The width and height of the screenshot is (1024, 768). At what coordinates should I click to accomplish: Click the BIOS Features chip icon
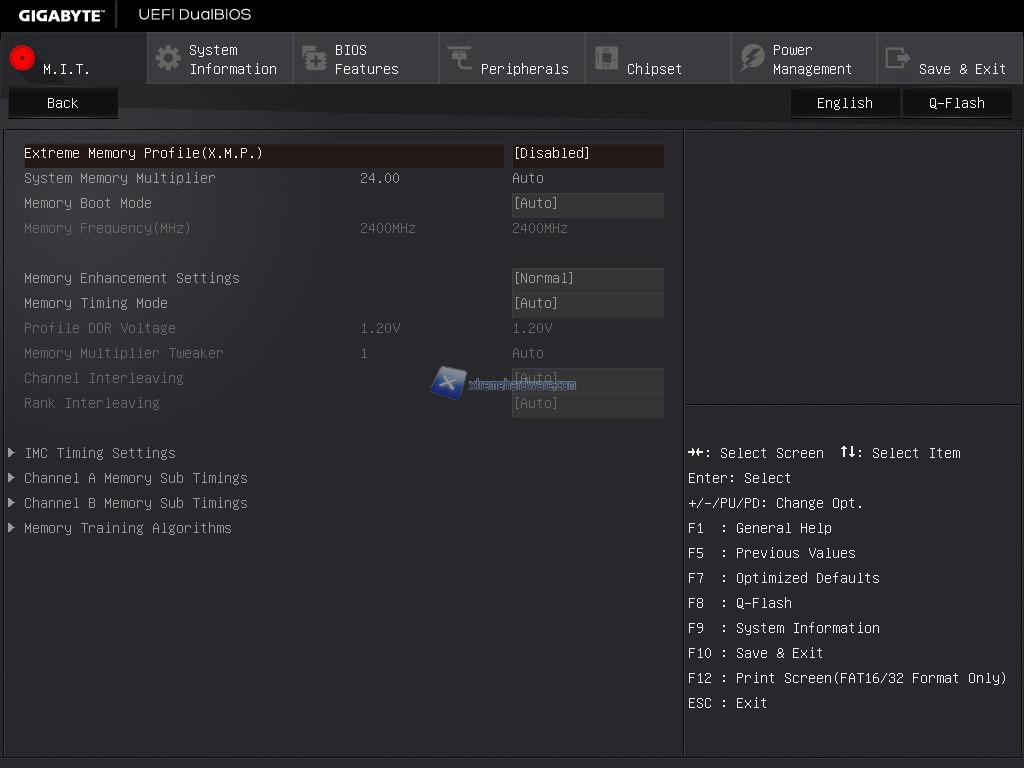[314, 58]
